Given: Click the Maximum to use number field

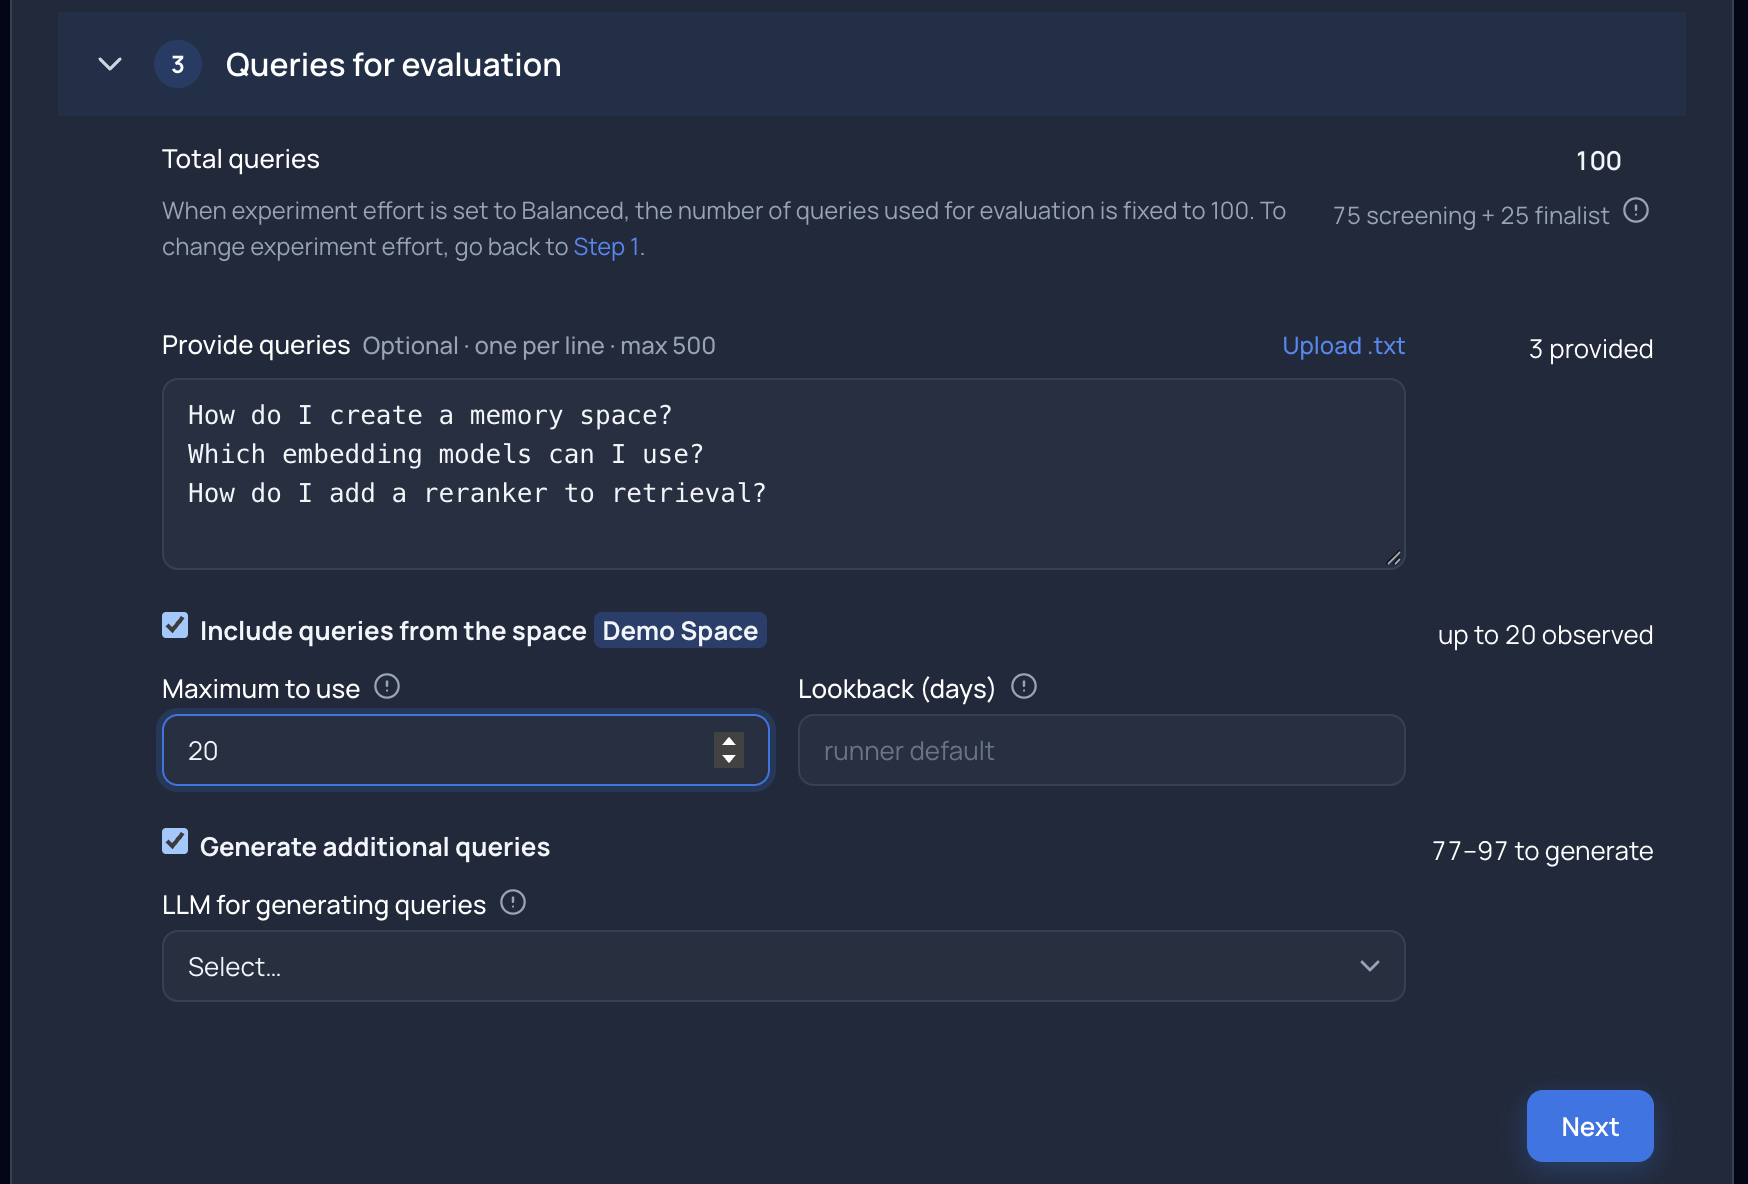Looking at the screenshot, I should coord(466,750).
